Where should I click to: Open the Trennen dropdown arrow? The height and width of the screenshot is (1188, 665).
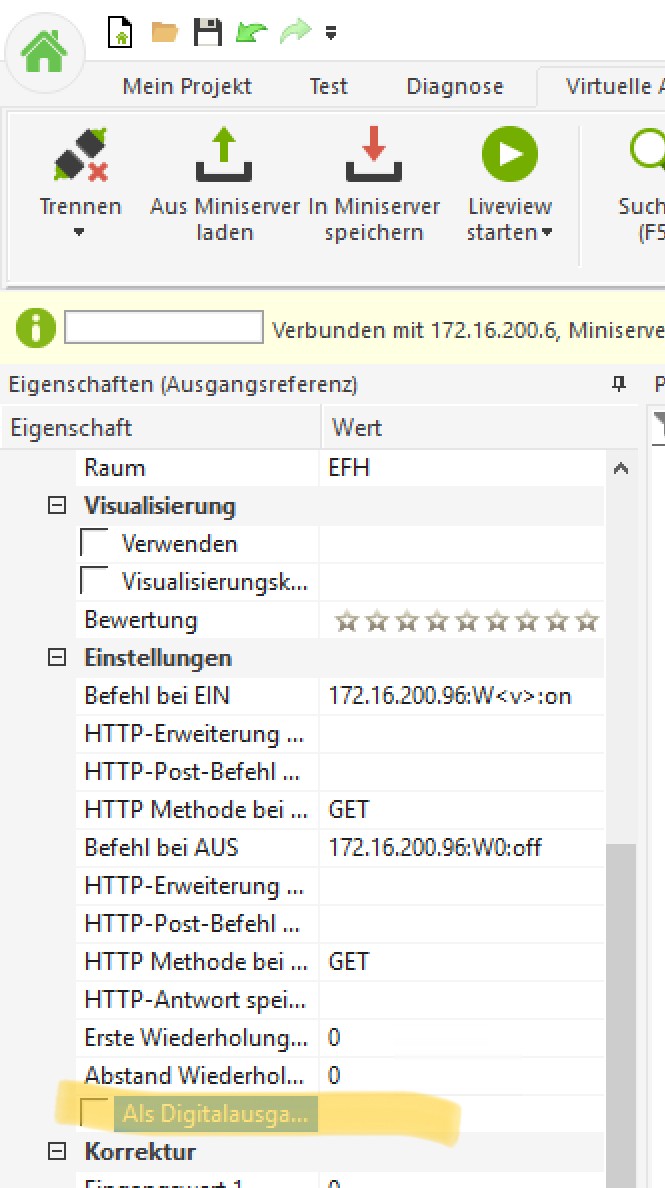(x=80, y=233)
